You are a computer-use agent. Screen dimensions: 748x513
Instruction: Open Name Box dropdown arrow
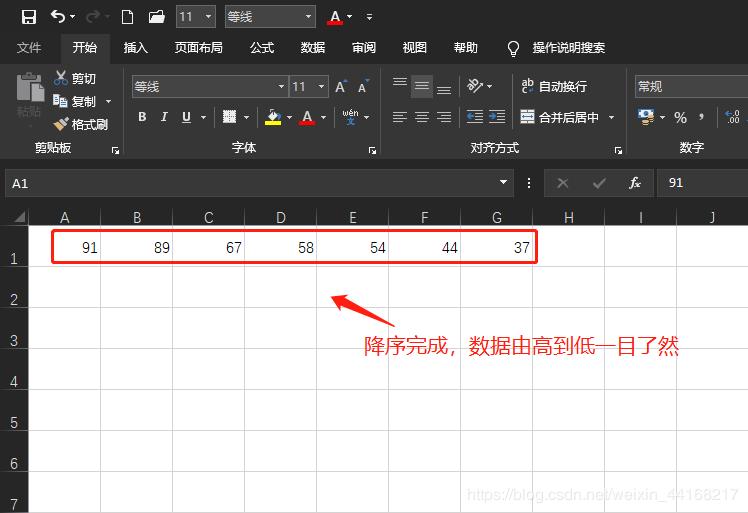click(503, 182)
